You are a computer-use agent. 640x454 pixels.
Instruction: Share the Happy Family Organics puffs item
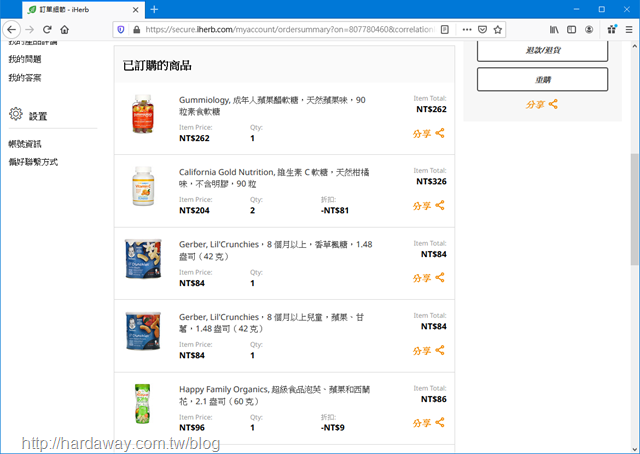pyautogui.click(x=429, y=423)
